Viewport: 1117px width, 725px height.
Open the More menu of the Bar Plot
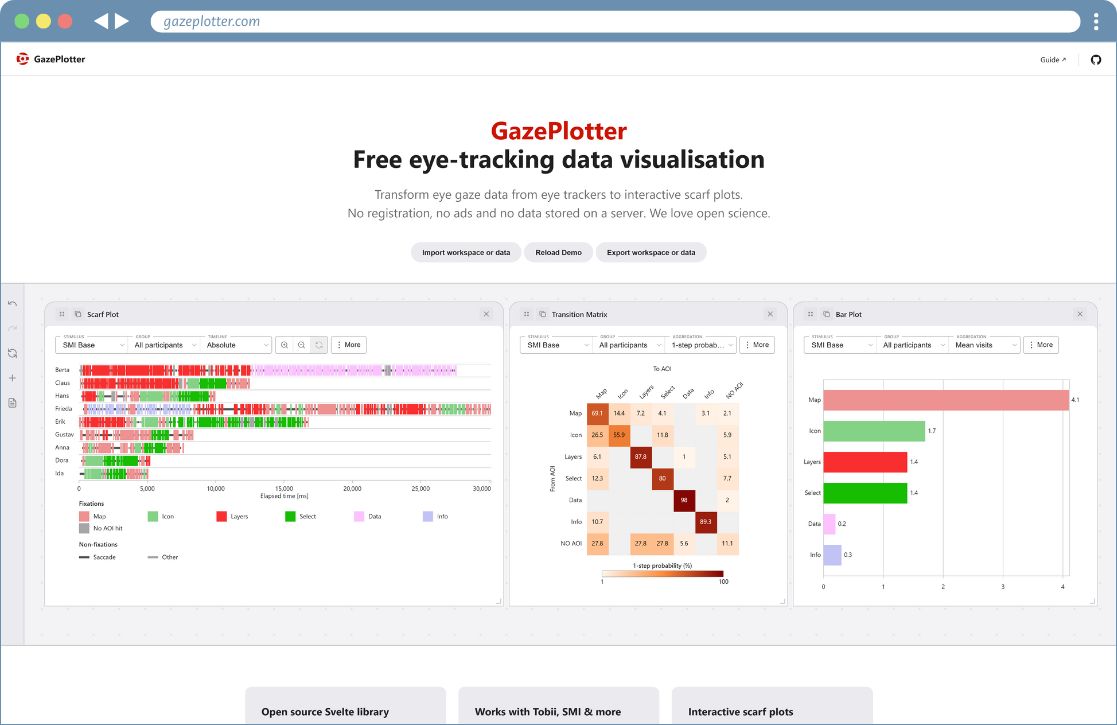(x=1041, y=344)
